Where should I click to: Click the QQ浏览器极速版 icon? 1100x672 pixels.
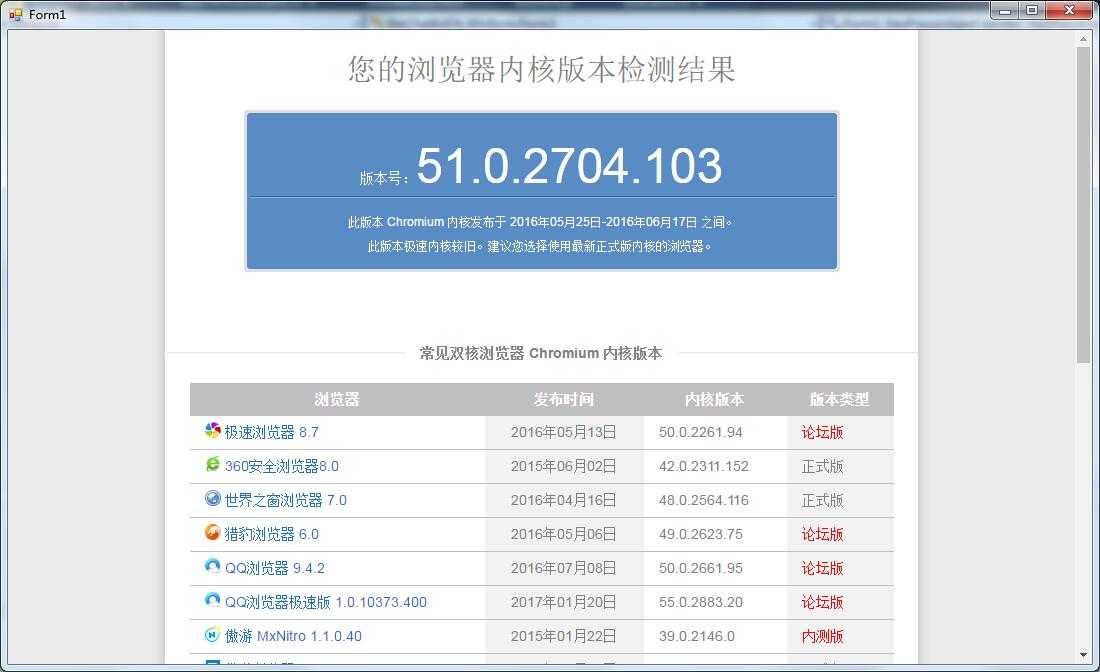click(213, 600)
